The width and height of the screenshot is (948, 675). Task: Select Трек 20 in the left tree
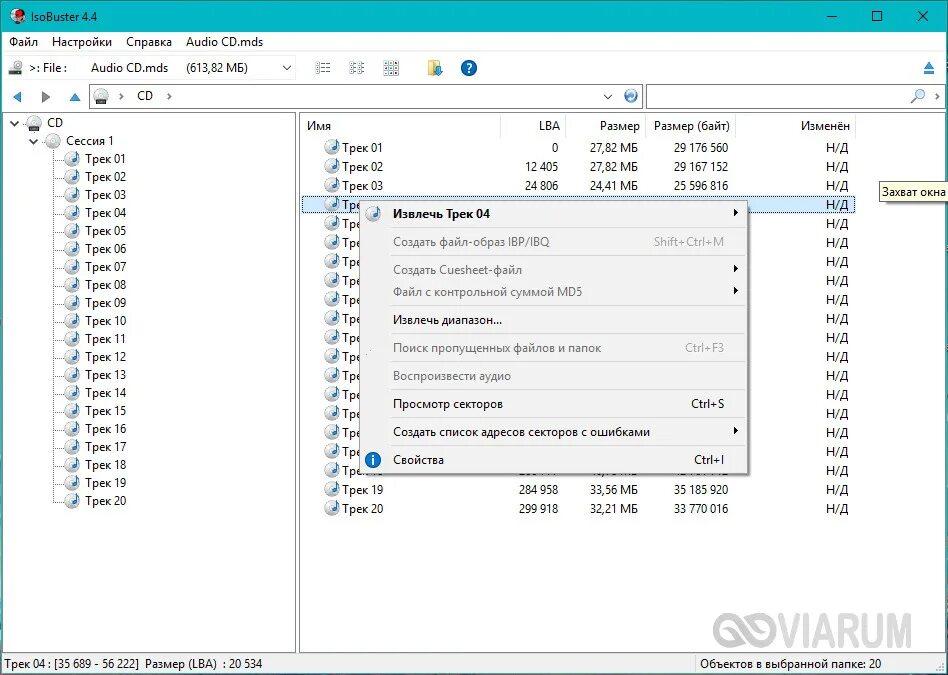click(105, 501)
